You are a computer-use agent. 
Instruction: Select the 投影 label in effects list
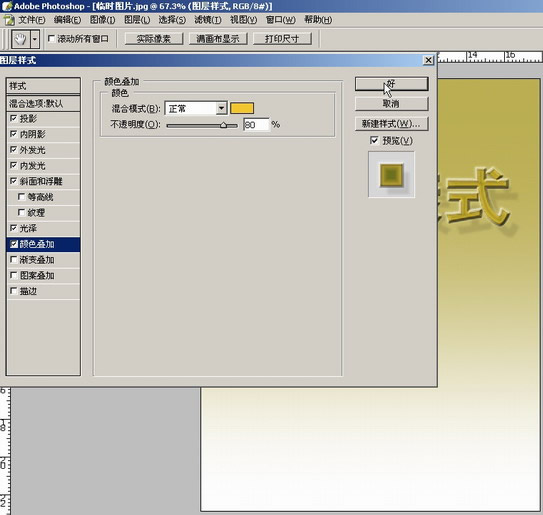click(x=28, y=118)
